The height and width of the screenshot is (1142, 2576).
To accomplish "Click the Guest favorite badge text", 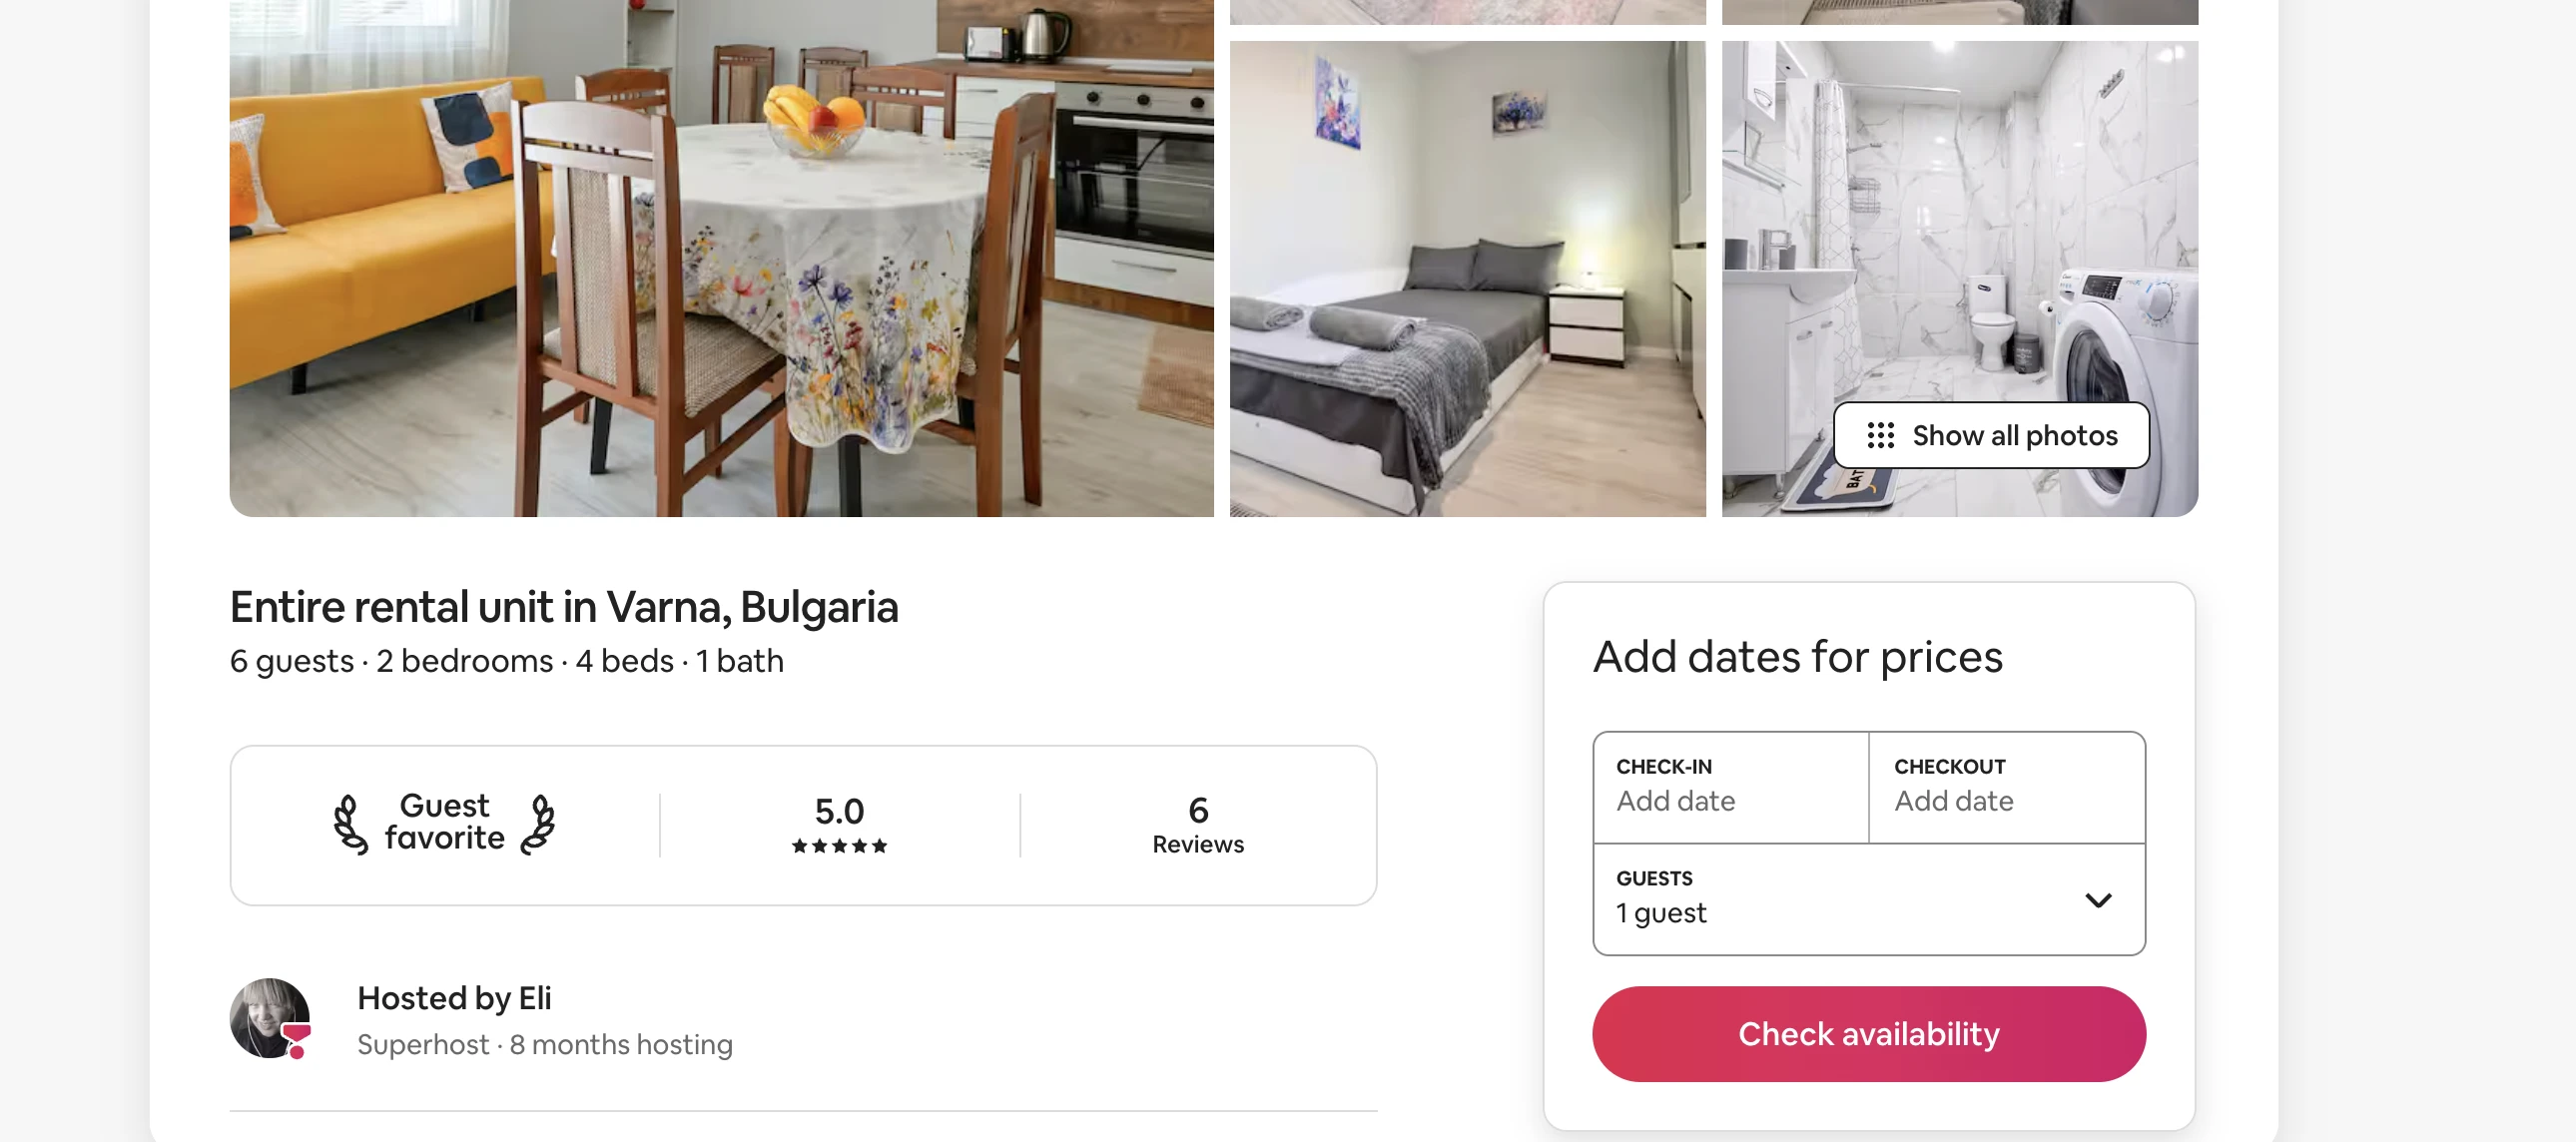I will tap(444, 822).
